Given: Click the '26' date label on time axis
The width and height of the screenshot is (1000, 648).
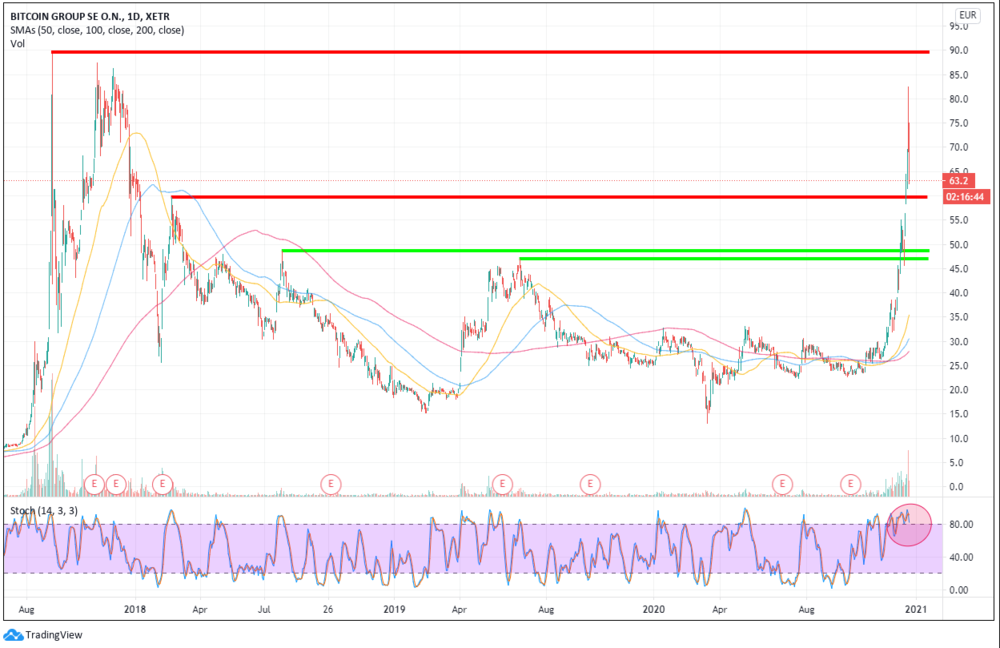Looking at the screenshot, I should 328,609.
